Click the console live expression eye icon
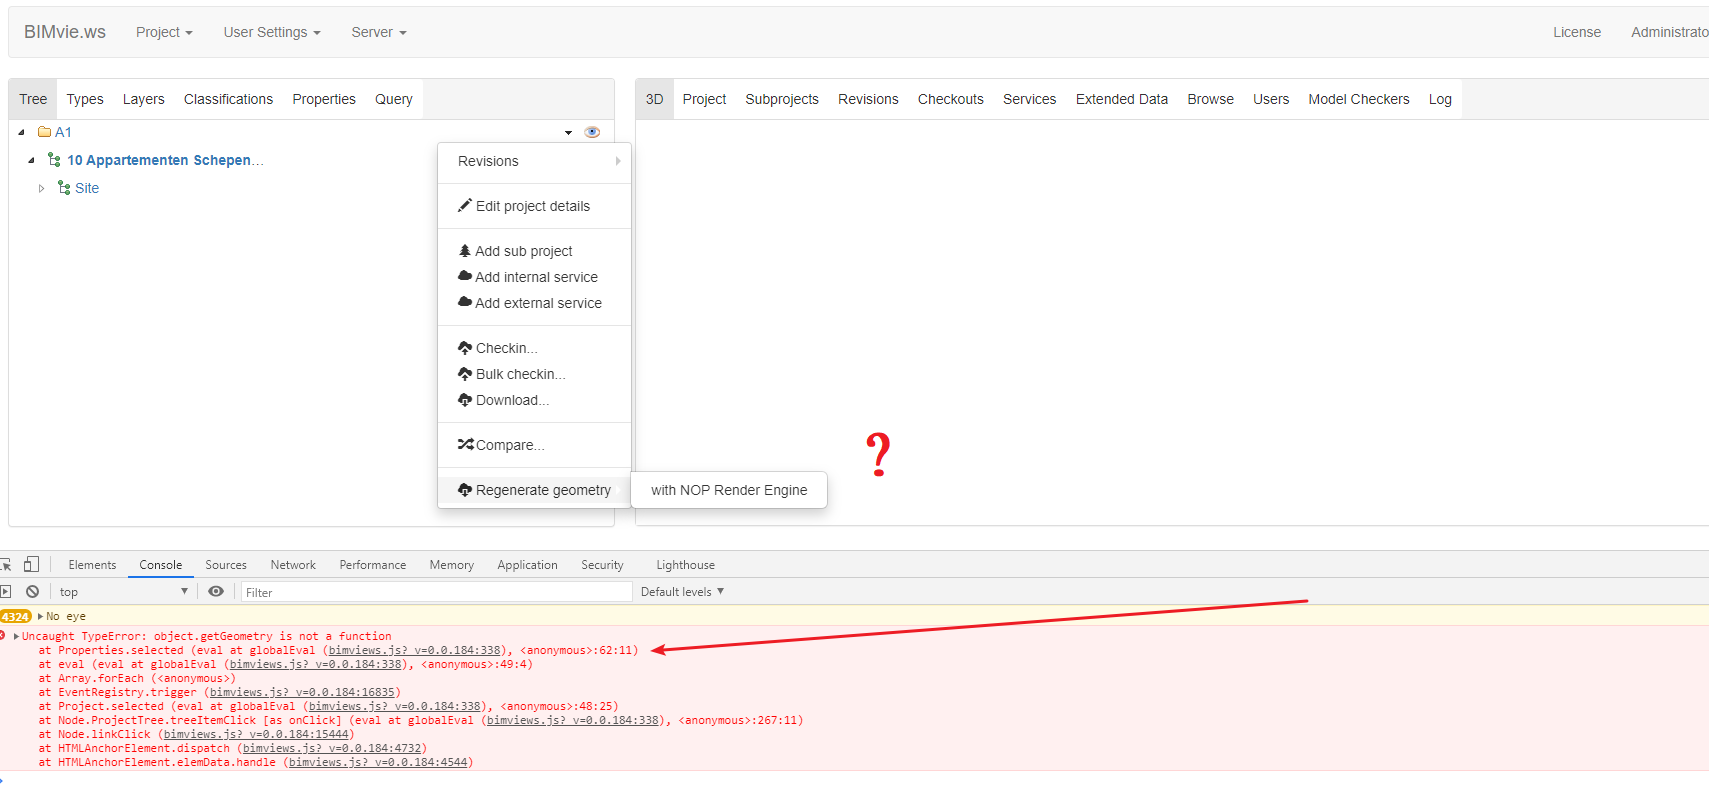Screen dimensions: 1709x794 point(216,591)
